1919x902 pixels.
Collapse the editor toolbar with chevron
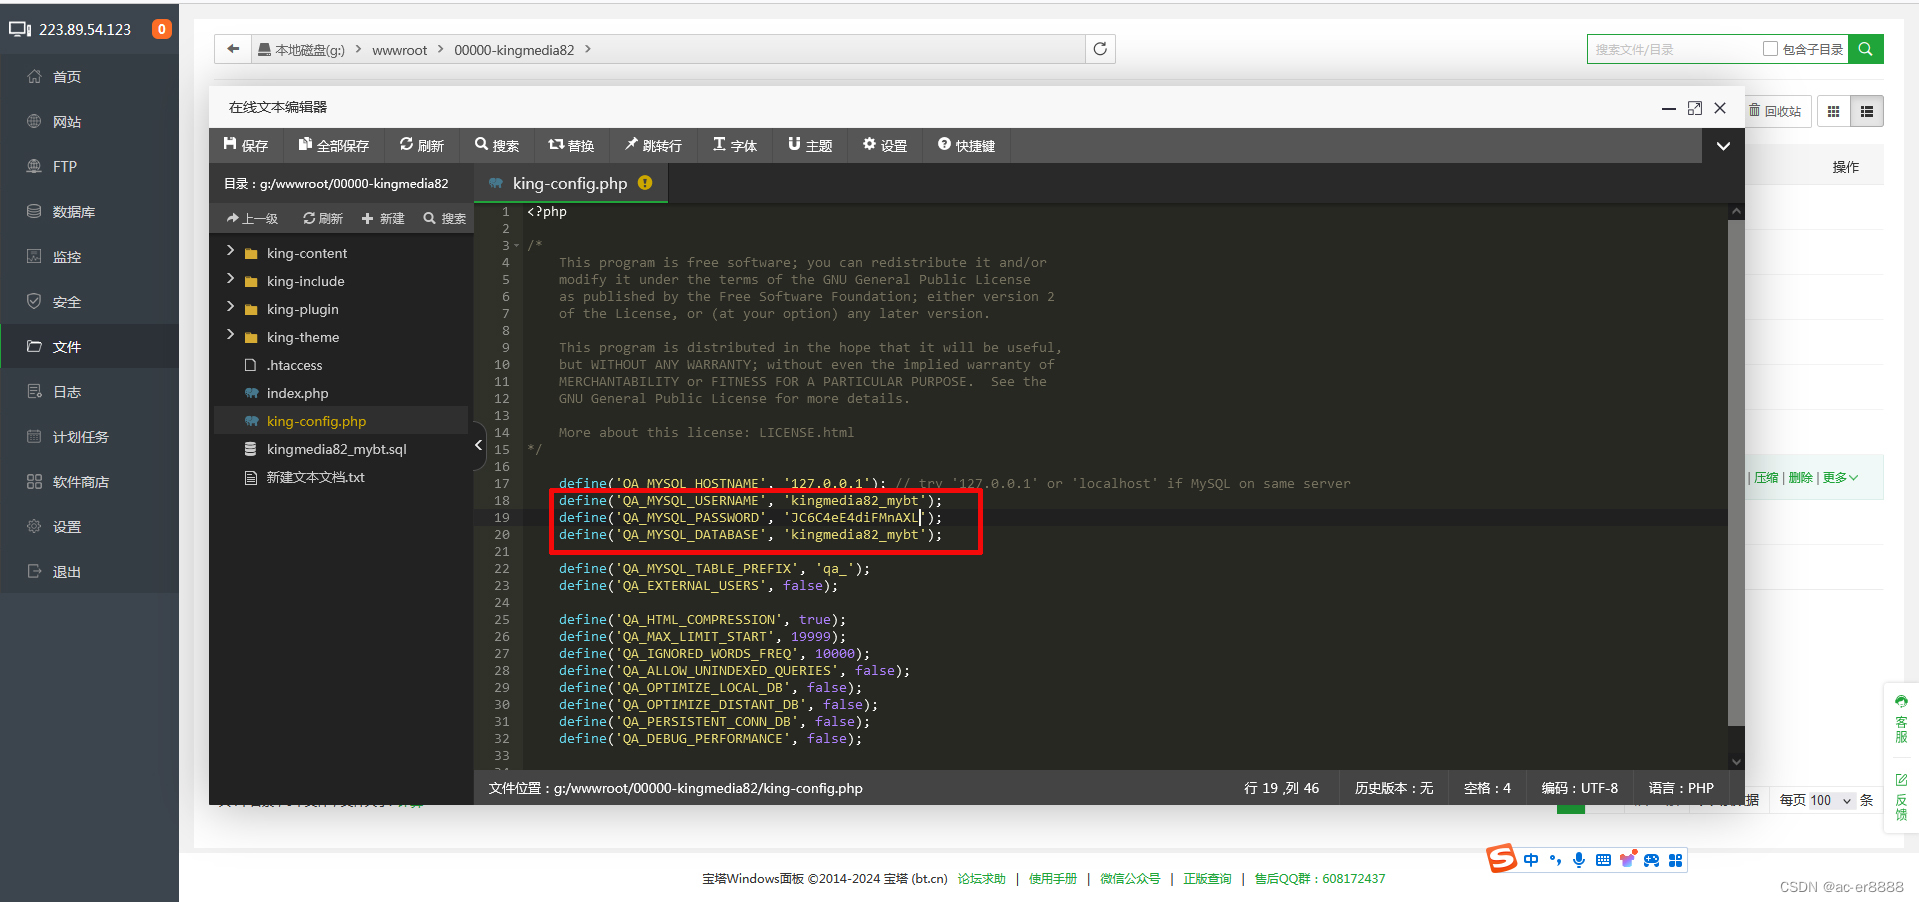(1723, 146)
